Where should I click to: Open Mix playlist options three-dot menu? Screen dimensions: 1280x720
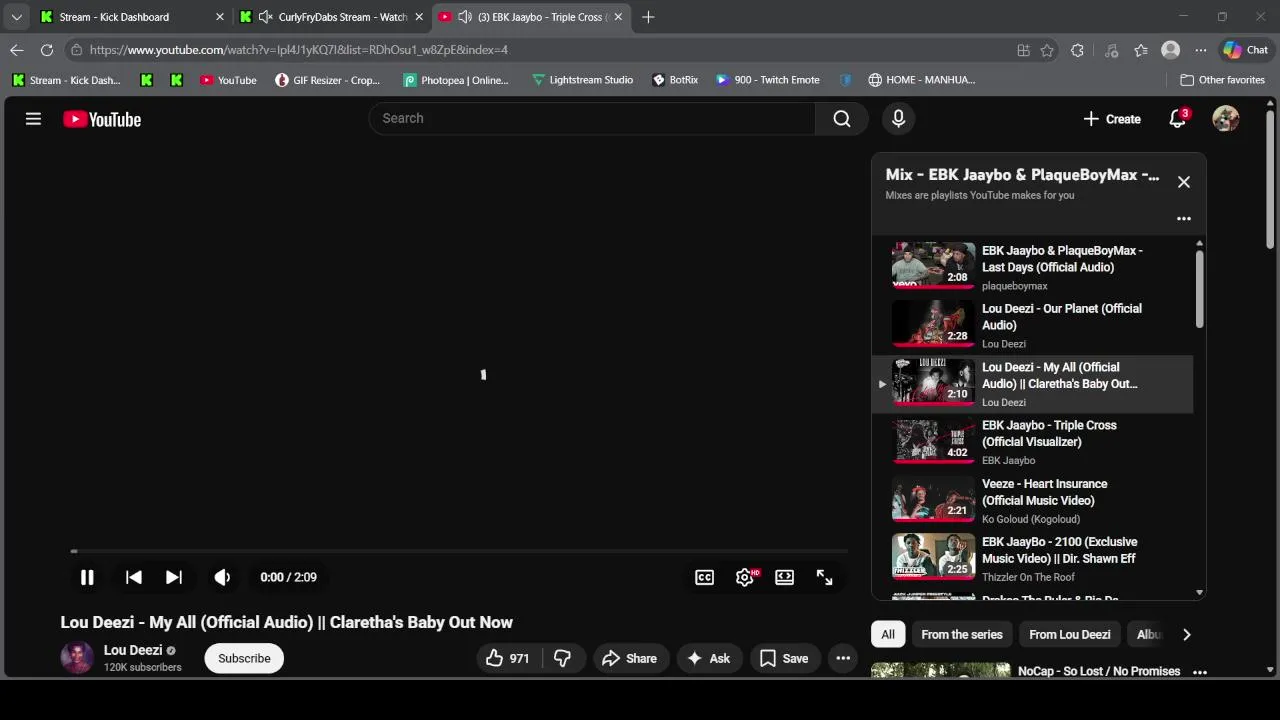1184,218
